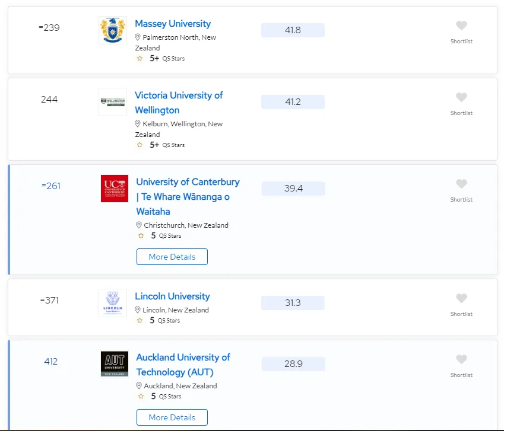Click the heart icon in the Lincoln University row
The image size is (506, 439).
click(x=461, y=298)
